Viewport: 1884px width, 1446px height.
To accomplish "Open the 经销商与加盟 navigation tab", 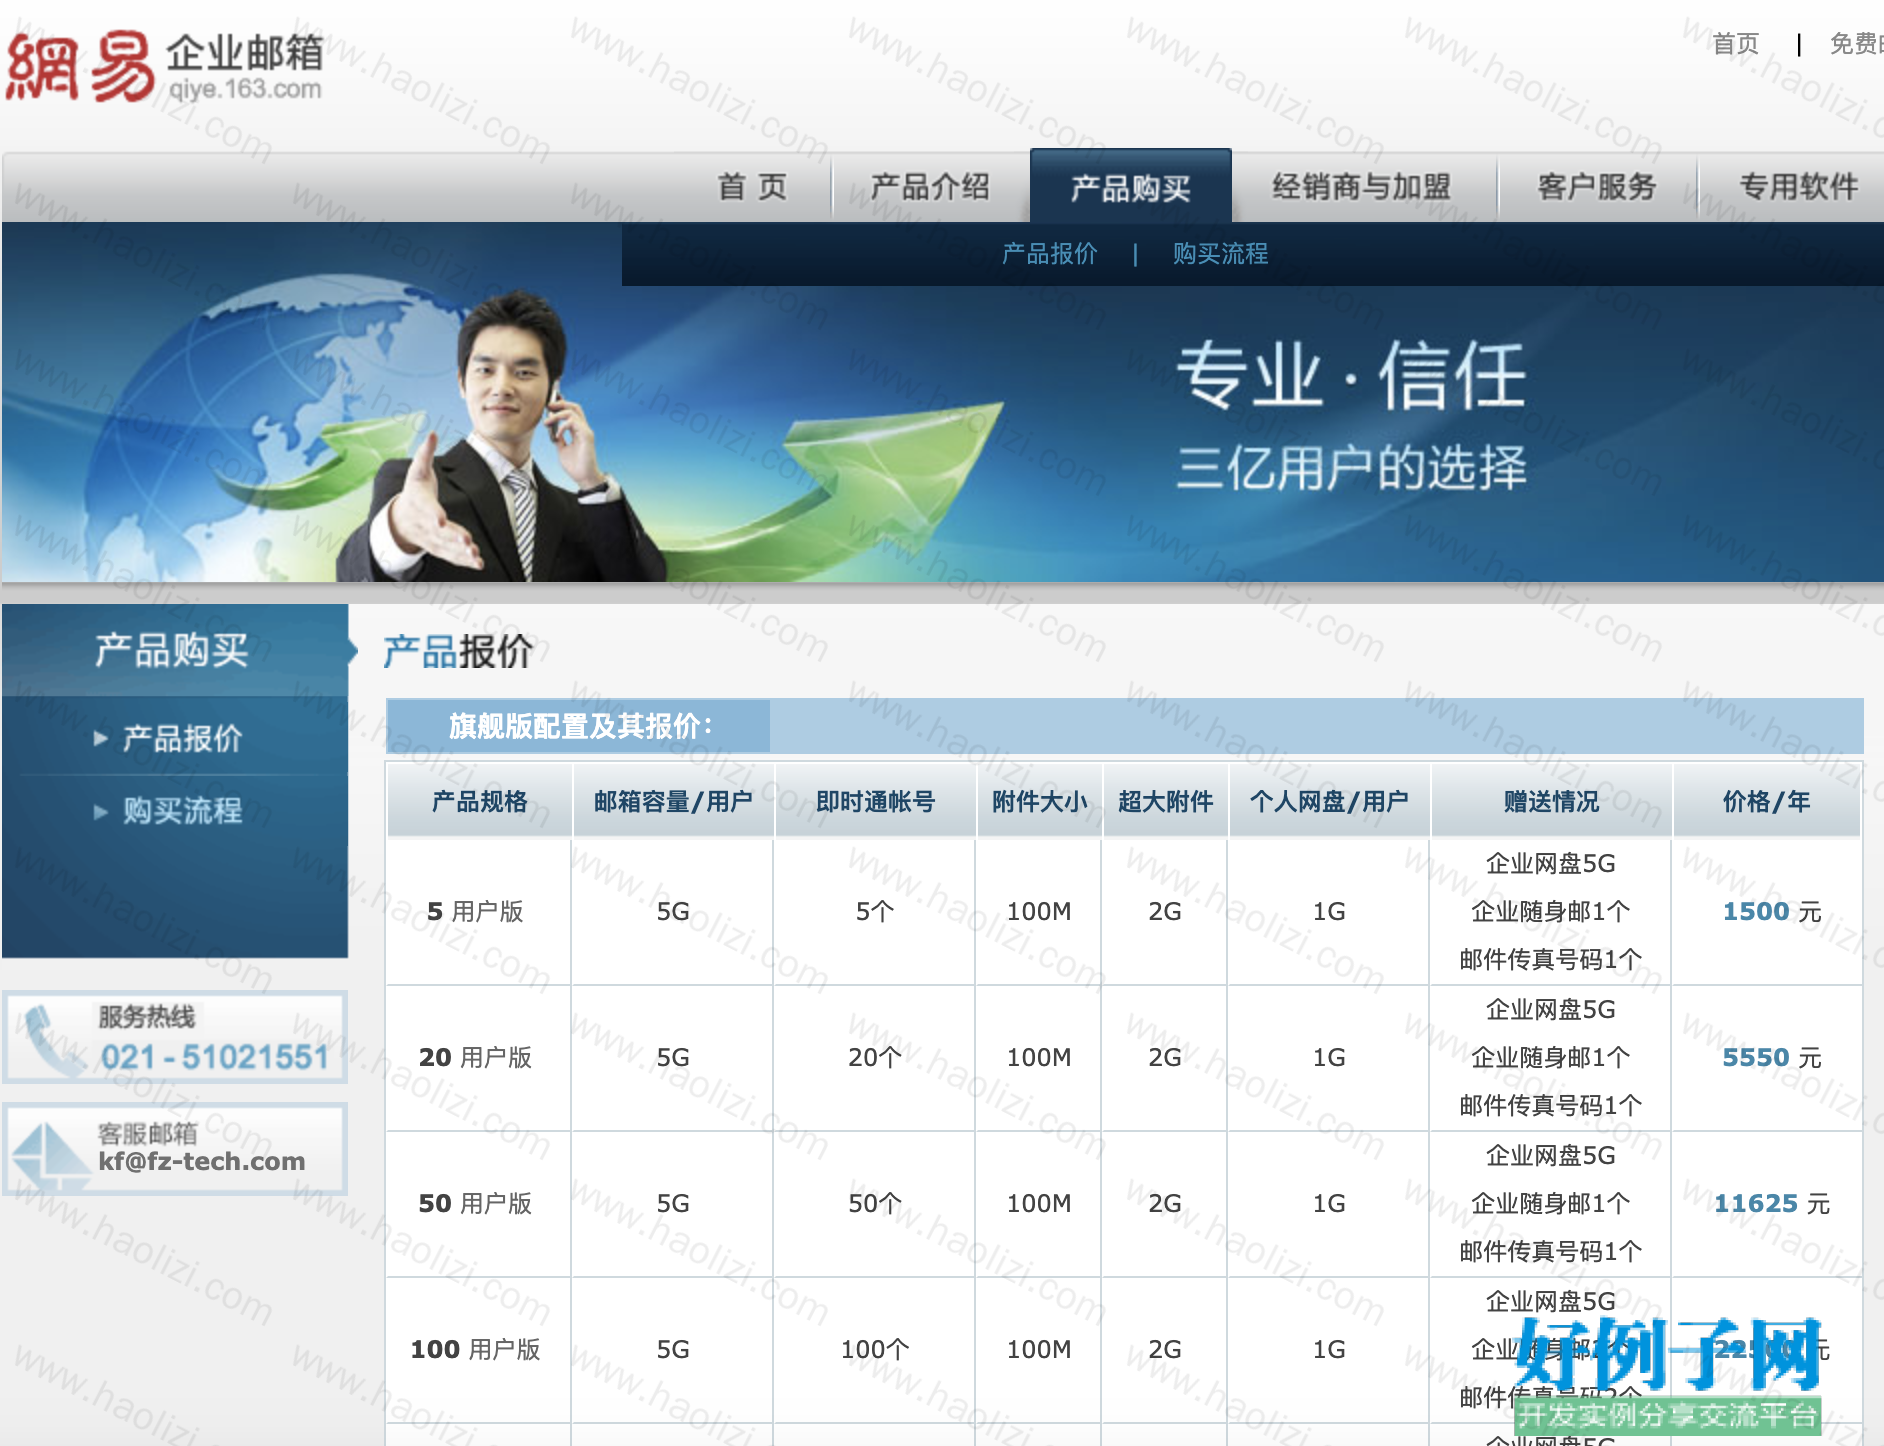I will (1361, 187).
